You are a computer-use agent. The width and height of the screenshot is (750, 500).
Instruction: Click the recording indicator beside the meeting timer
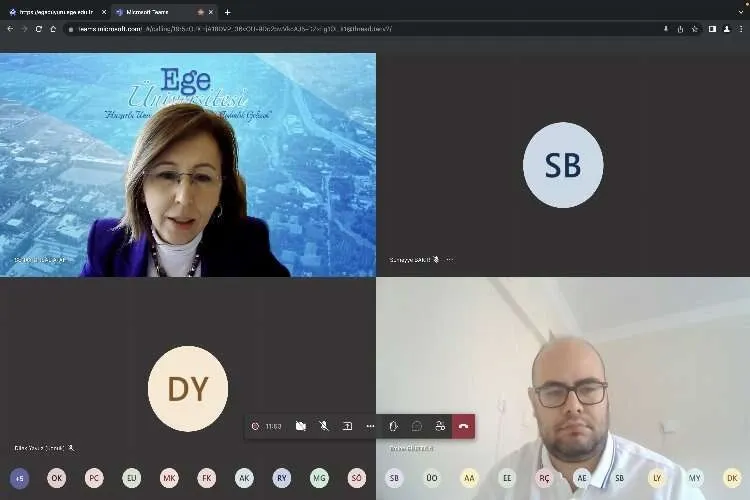pyautogui.click(x=256, y=426)
